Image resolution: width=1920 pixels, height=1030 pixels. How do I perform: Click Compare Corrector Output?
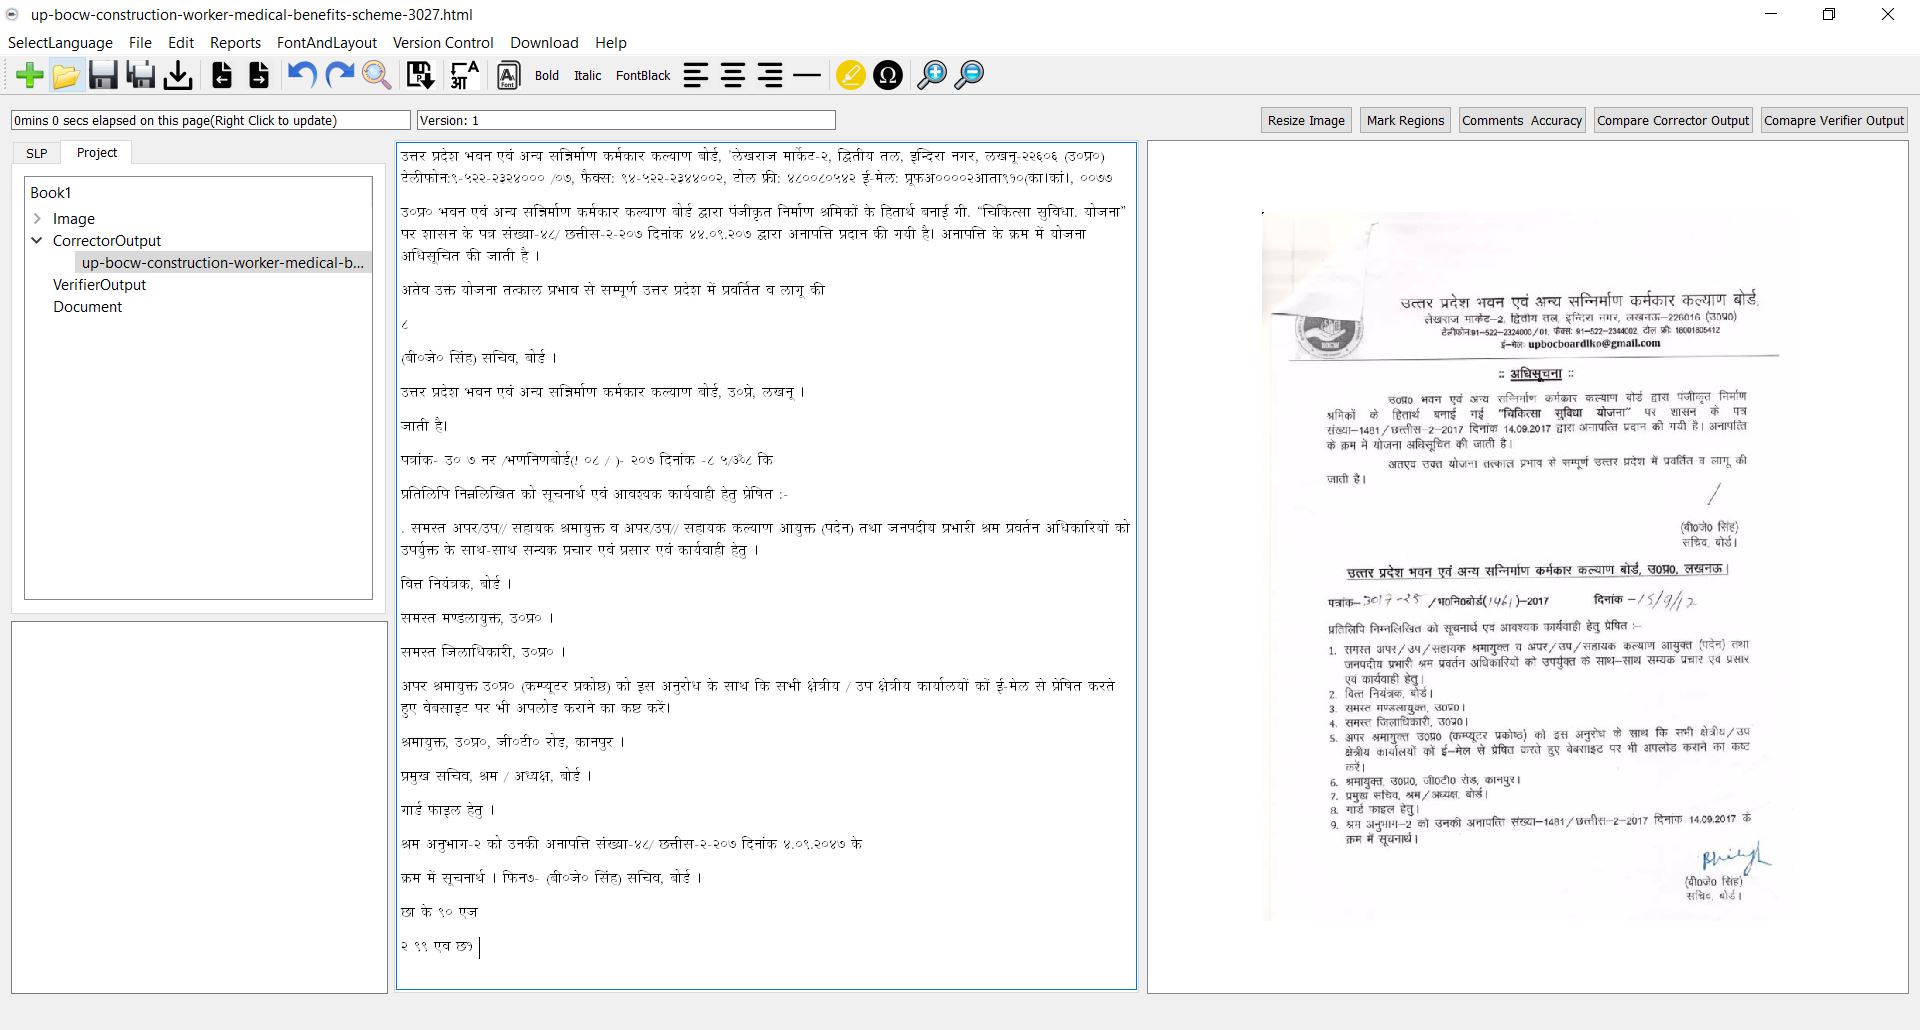click(1672, 120)
